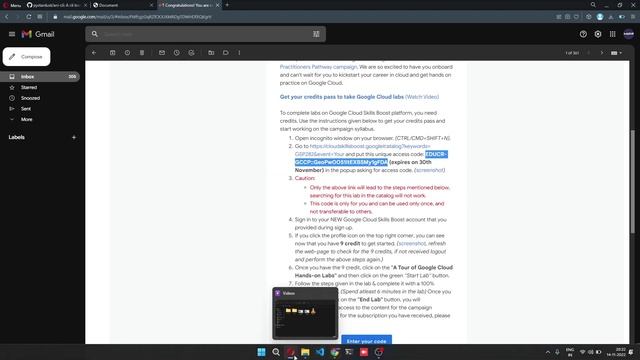The width and height of the screenshot is (640, 360).
Task: Open the Starred folder
Action: (x=29, y=87)
